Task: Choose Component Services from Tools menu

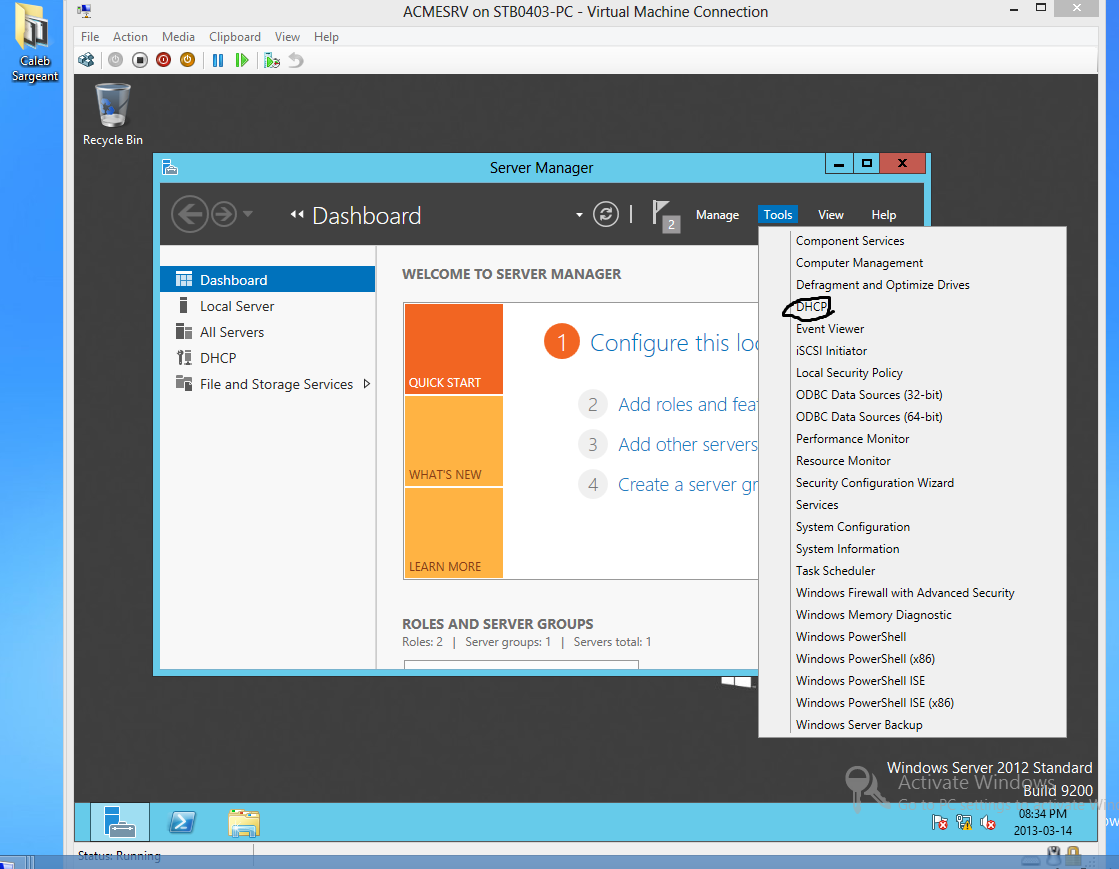Action: [850, 241]
